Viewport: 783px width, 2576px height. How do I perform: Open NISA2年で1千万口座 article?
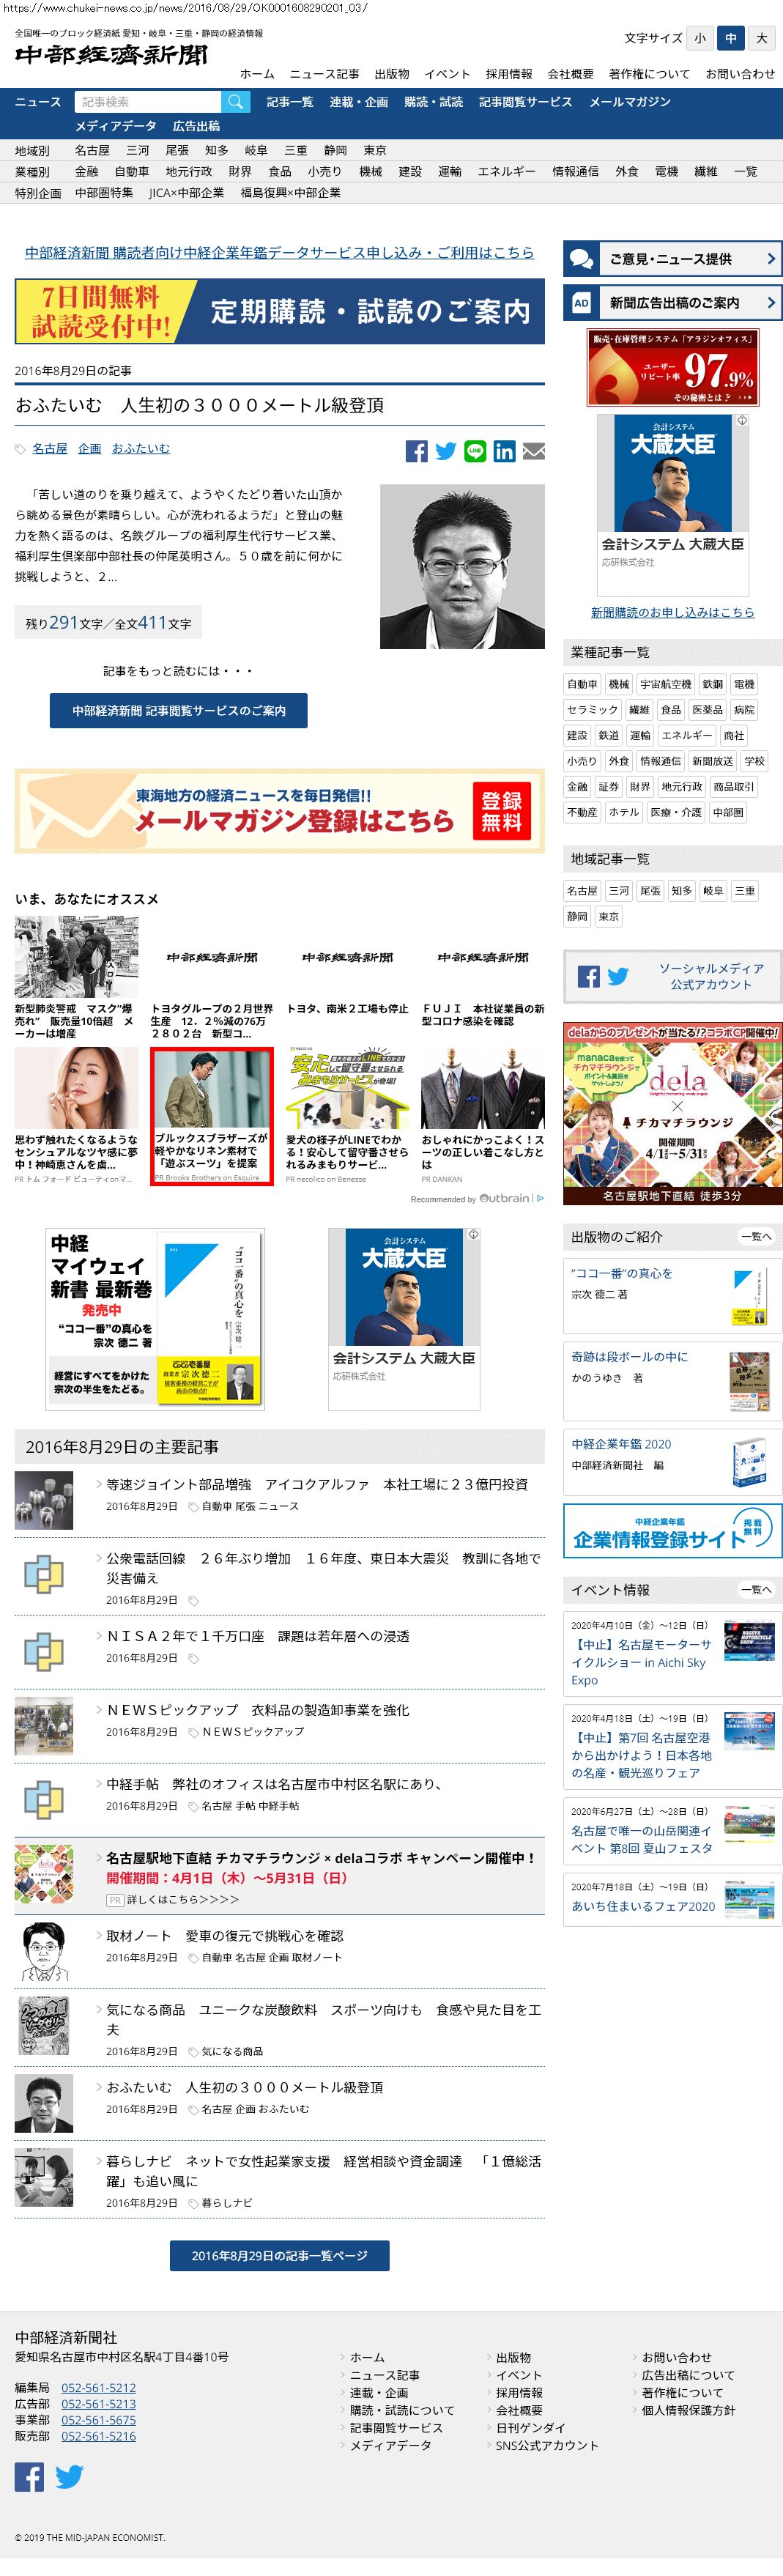click(258, 1636)
